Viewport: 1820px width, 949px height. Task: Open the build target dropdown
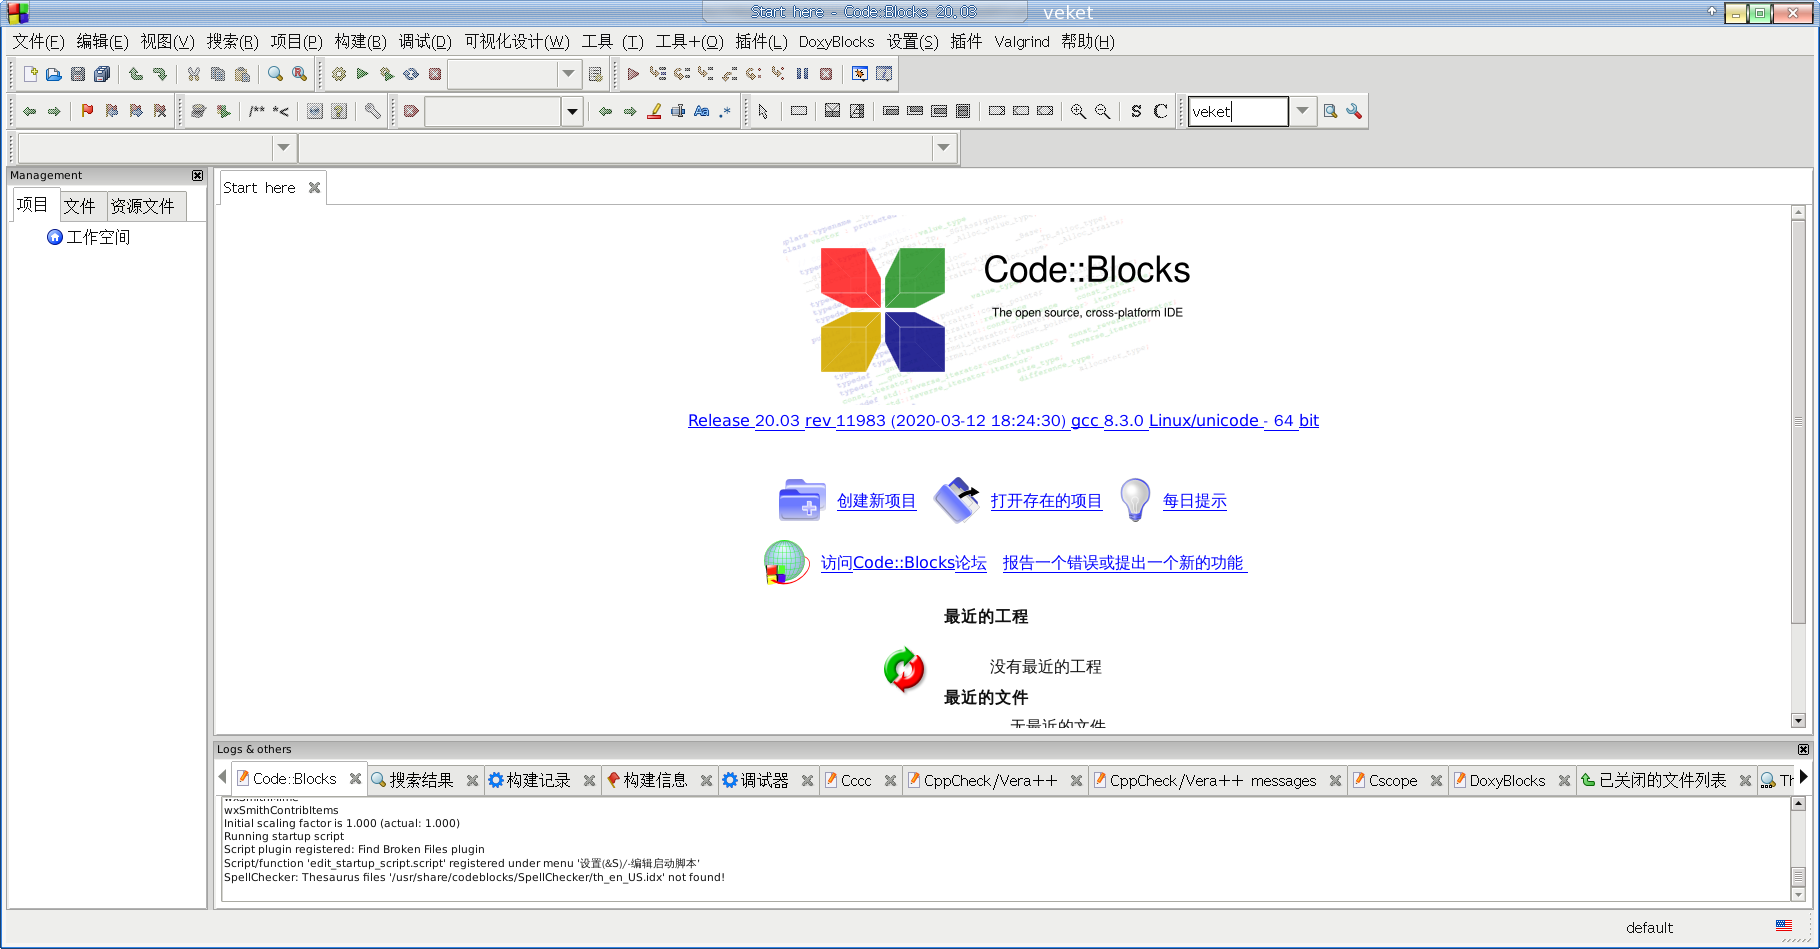(568, 74)
